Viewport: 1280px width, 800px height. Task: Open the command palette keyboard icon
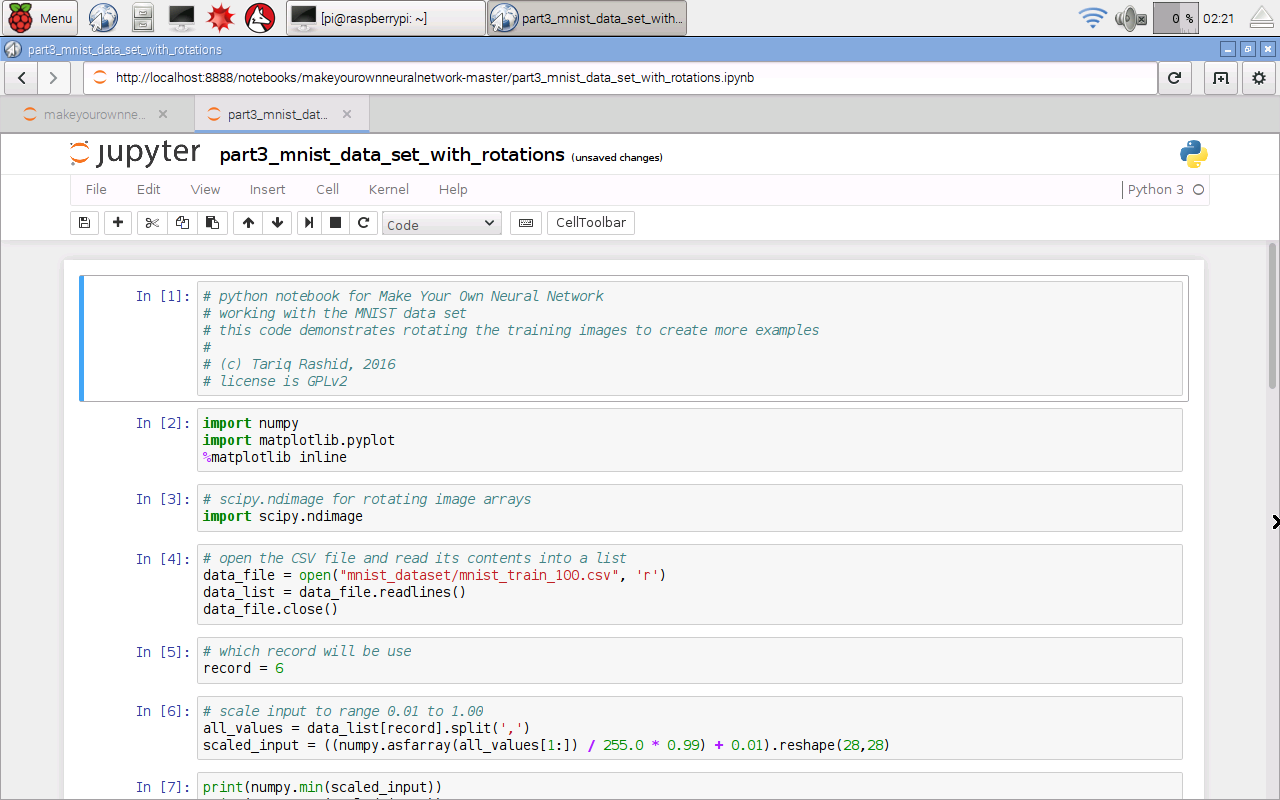coord(526,223)
